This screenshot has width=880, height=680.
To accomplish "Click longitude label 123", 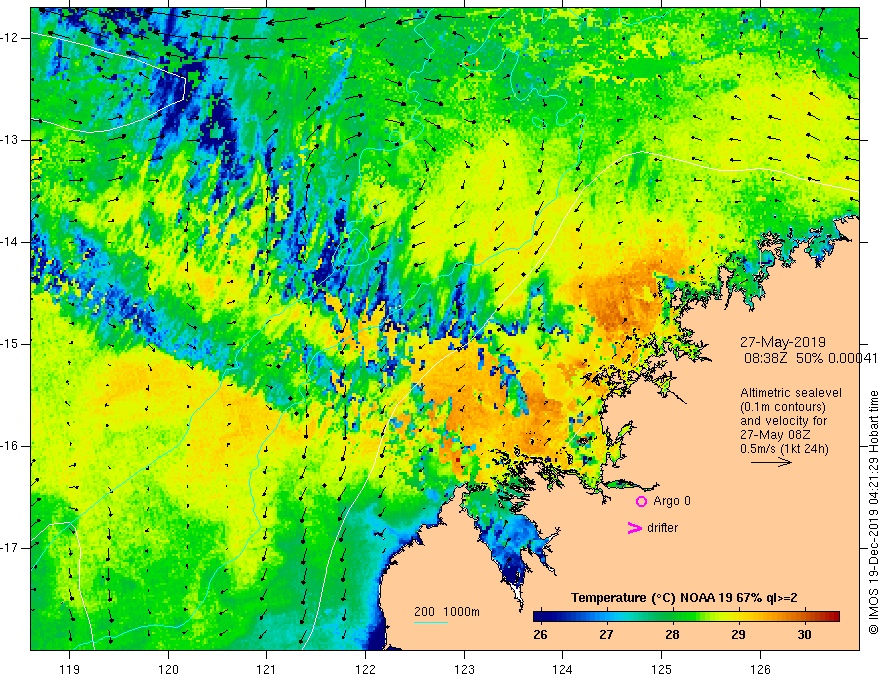I will (464, 669).
